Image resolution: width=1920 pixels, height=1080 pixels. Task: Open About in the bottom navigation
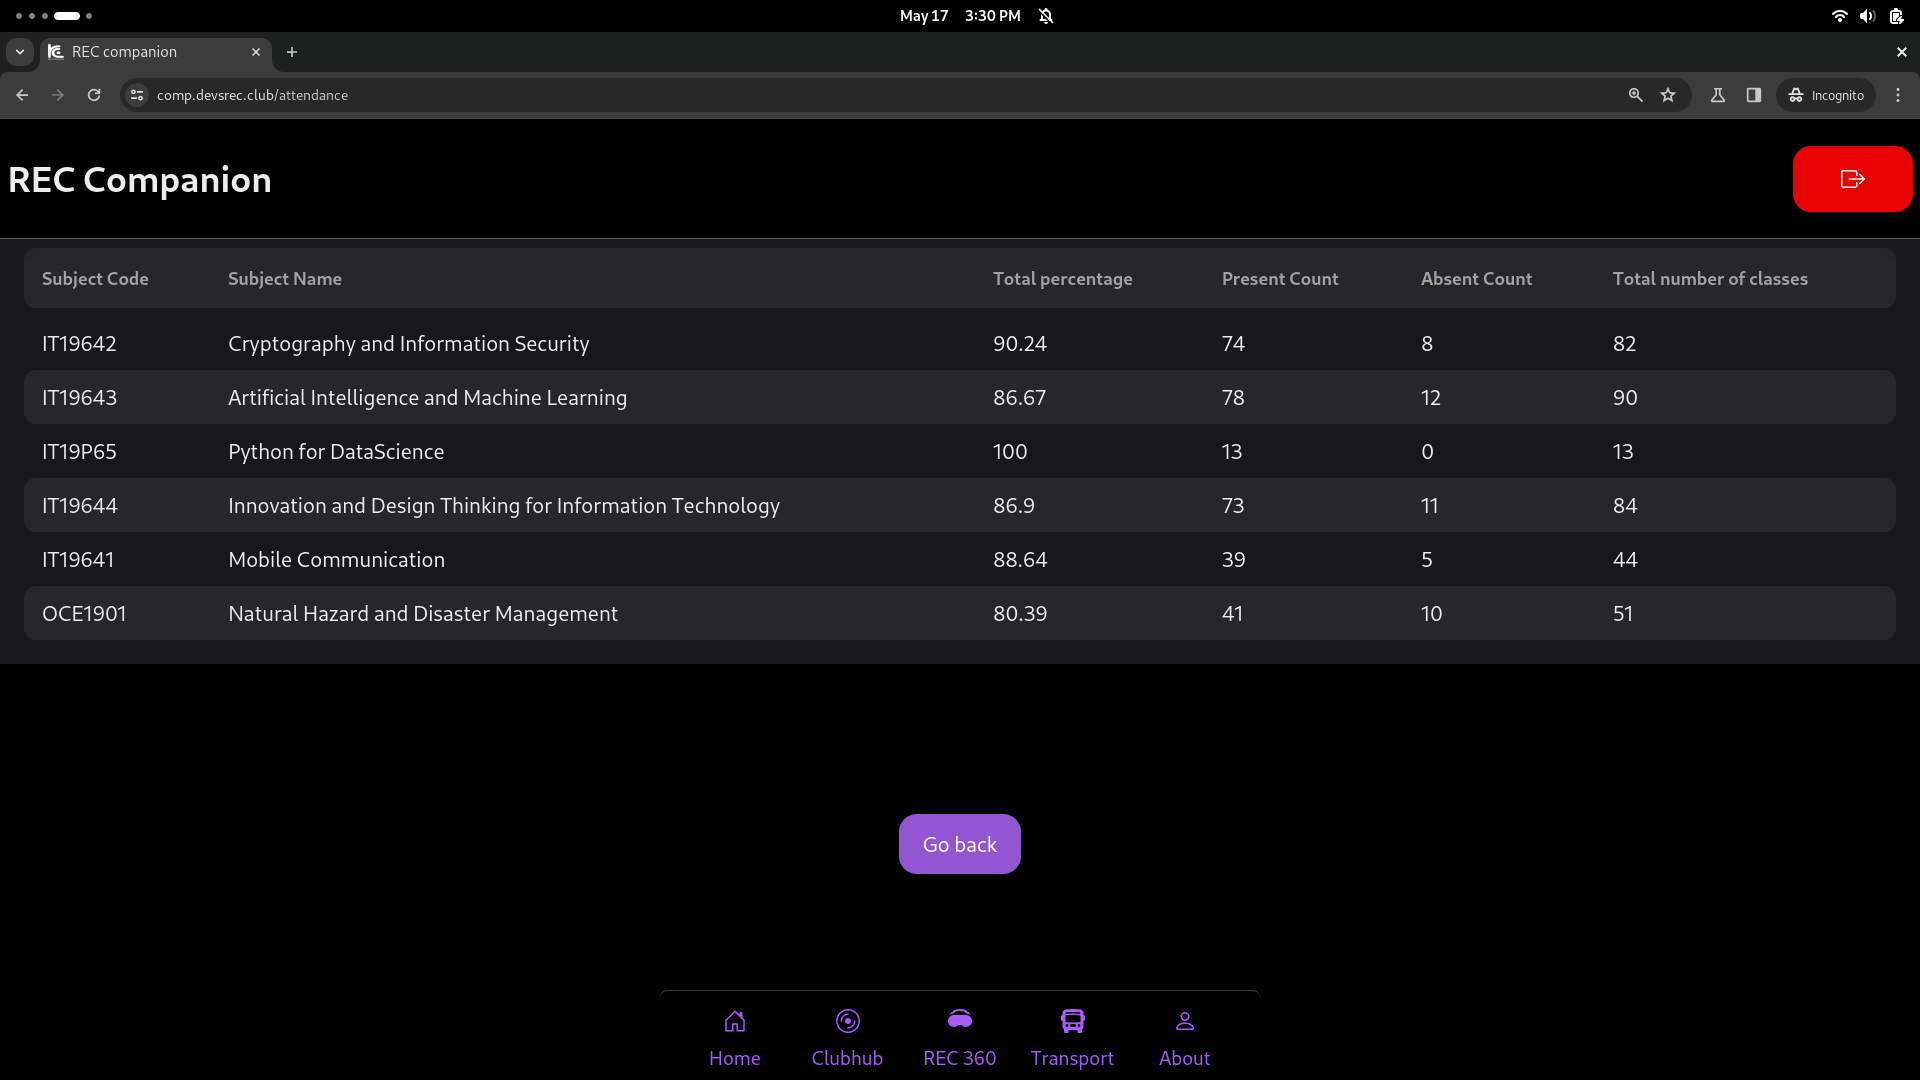pyautogui.click(x=1184, y=1038)
